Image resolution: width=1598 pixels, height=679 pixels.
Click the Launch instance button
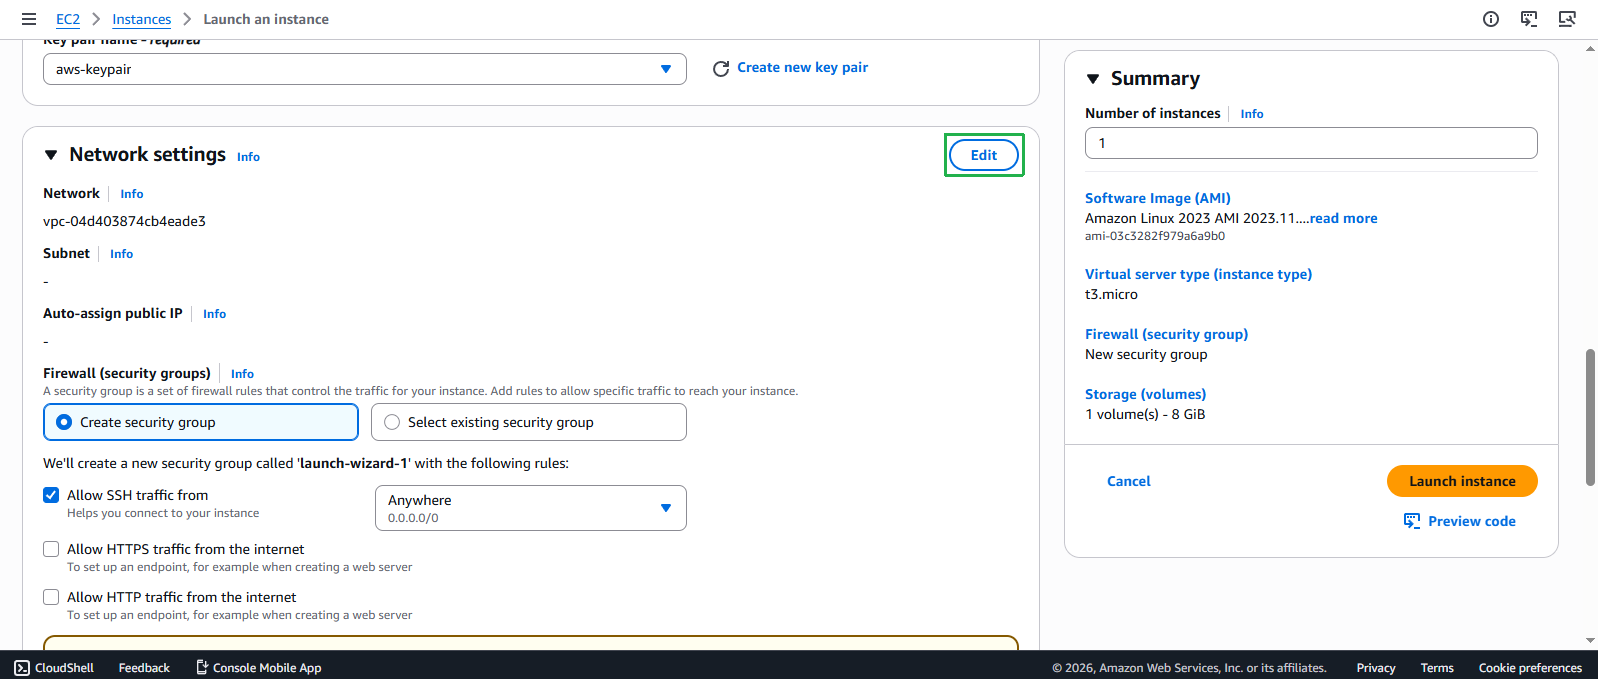[1462, 481]
